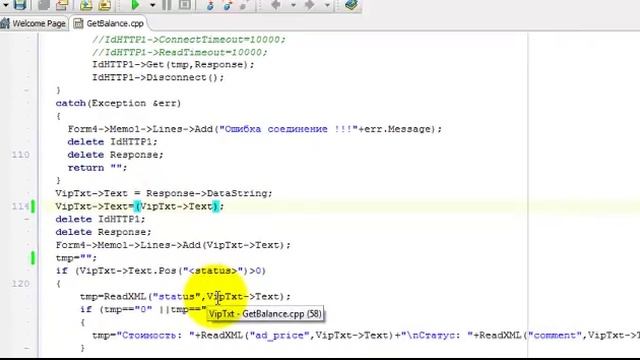Click the highlighted opening bracket on line 114
Viewport: 640px width, 360px height.
coord(137,206)
